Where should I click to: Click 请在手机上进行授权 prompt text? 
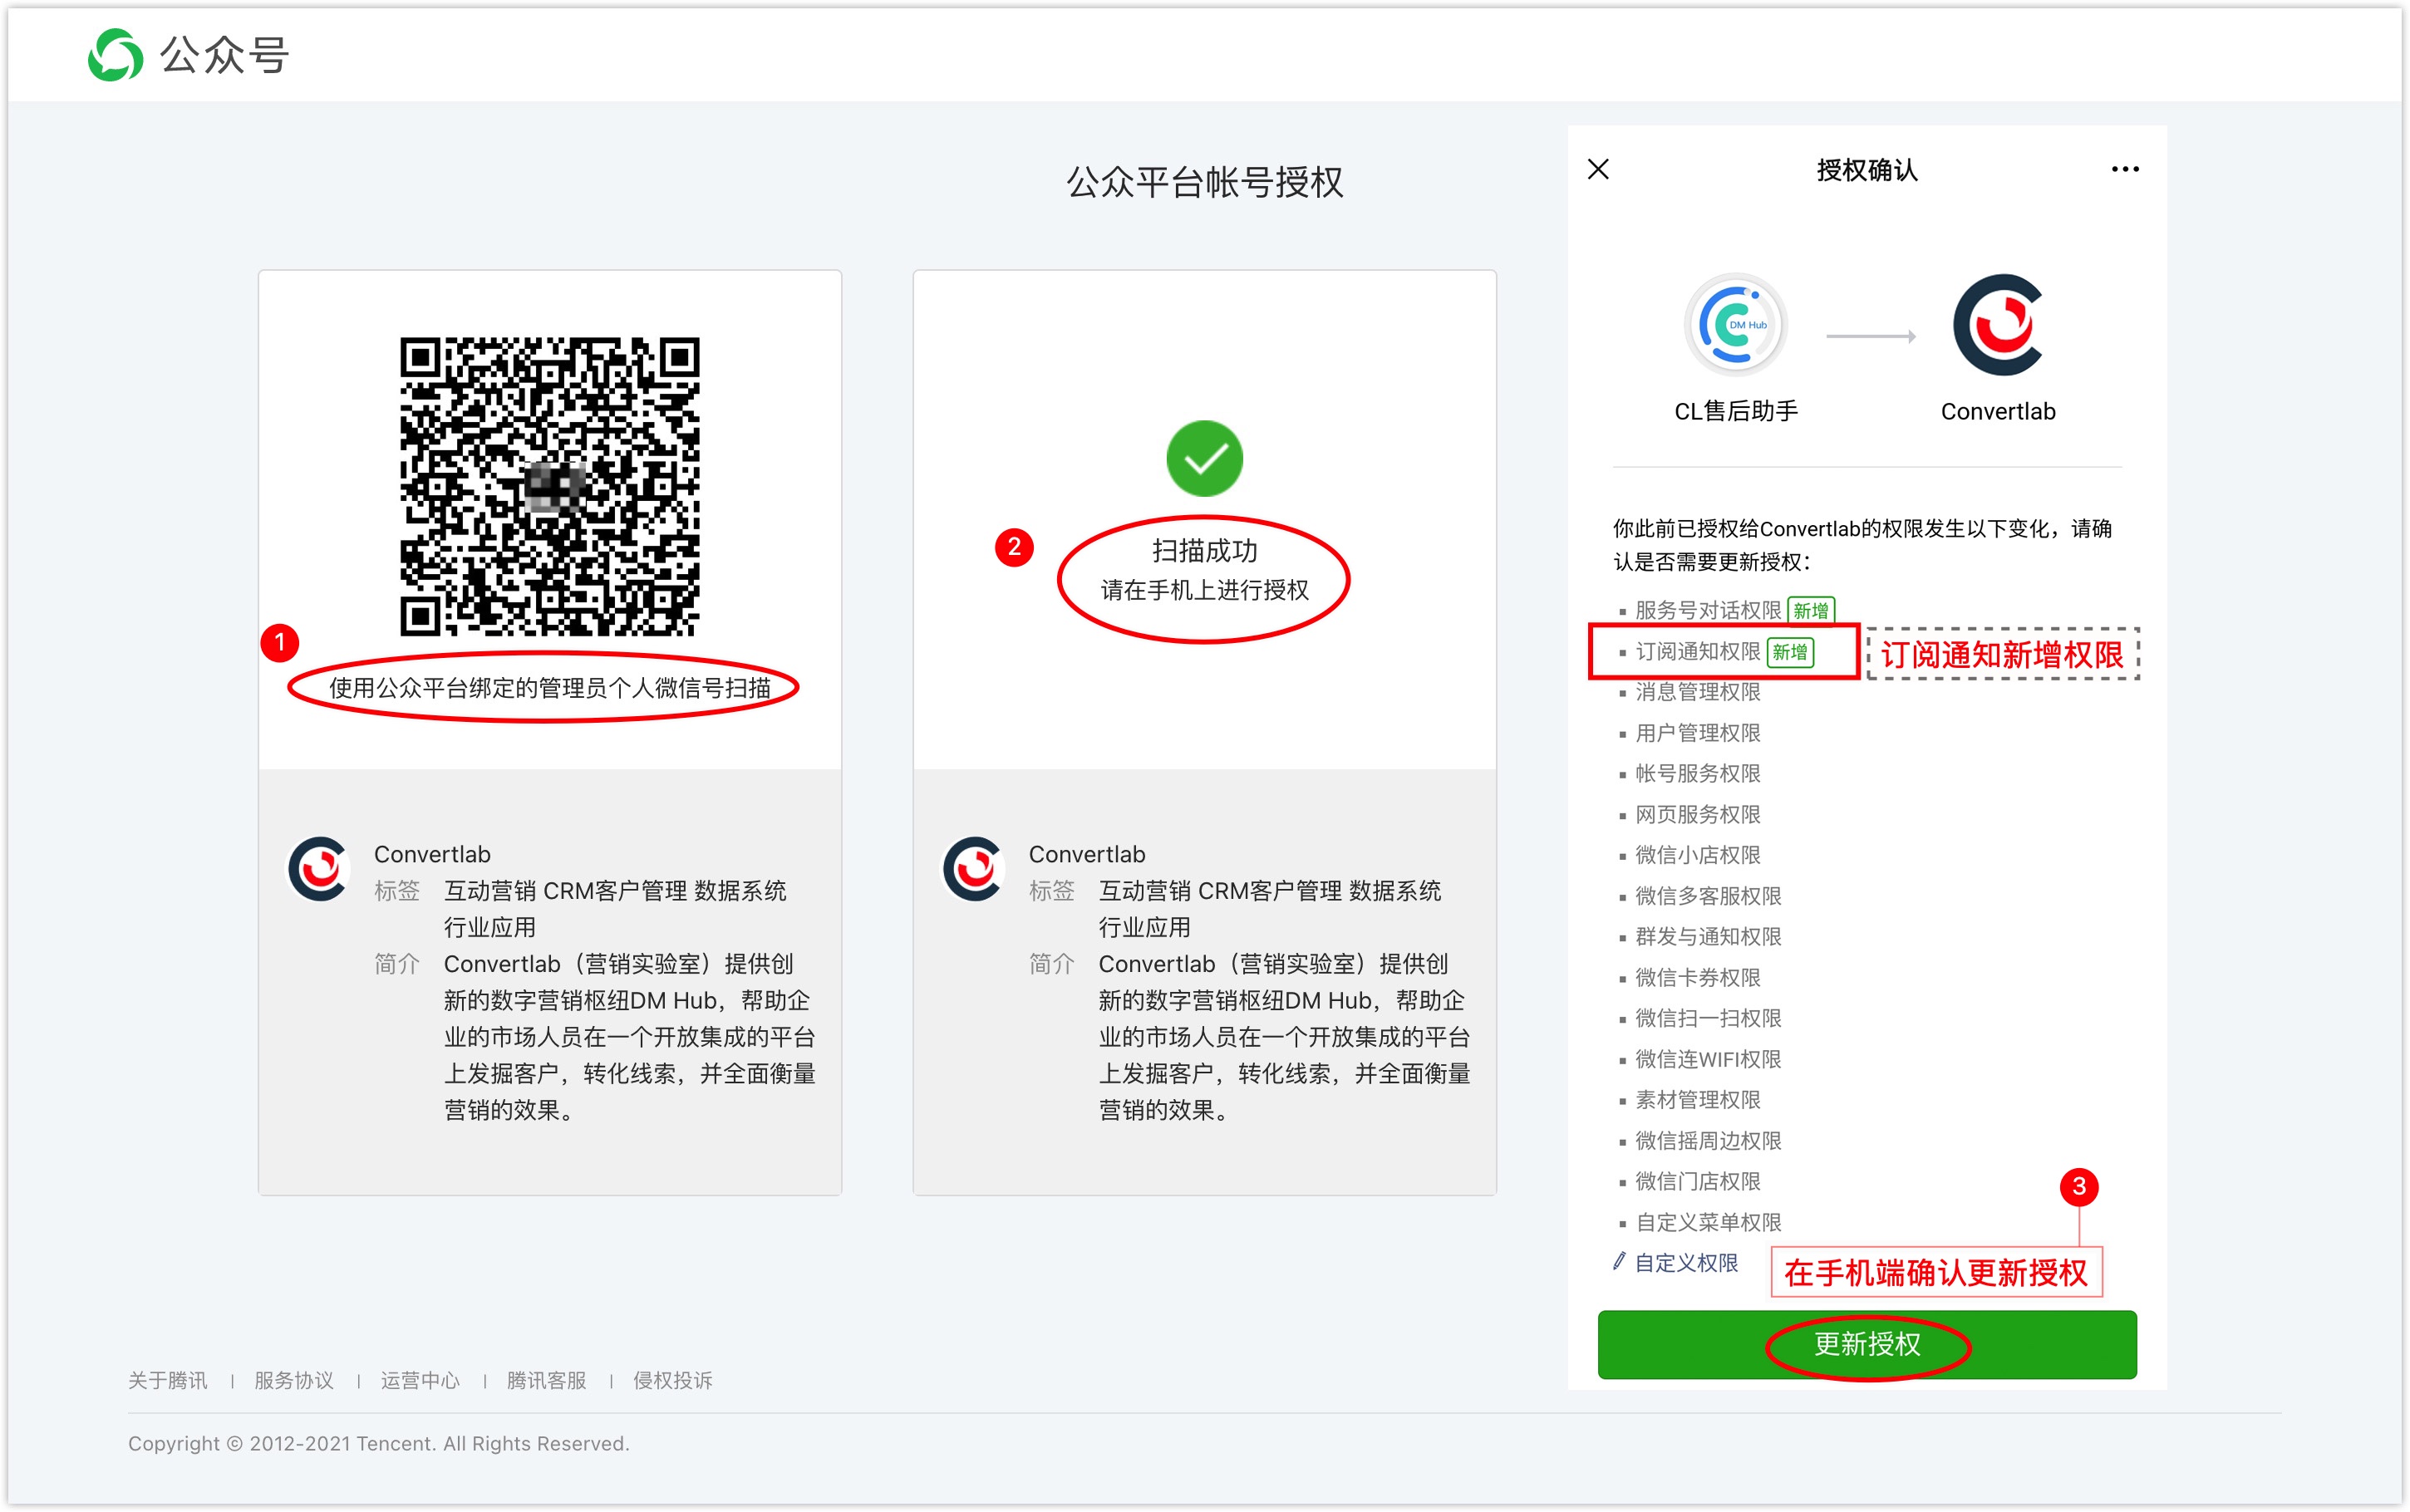(1204, 590)
